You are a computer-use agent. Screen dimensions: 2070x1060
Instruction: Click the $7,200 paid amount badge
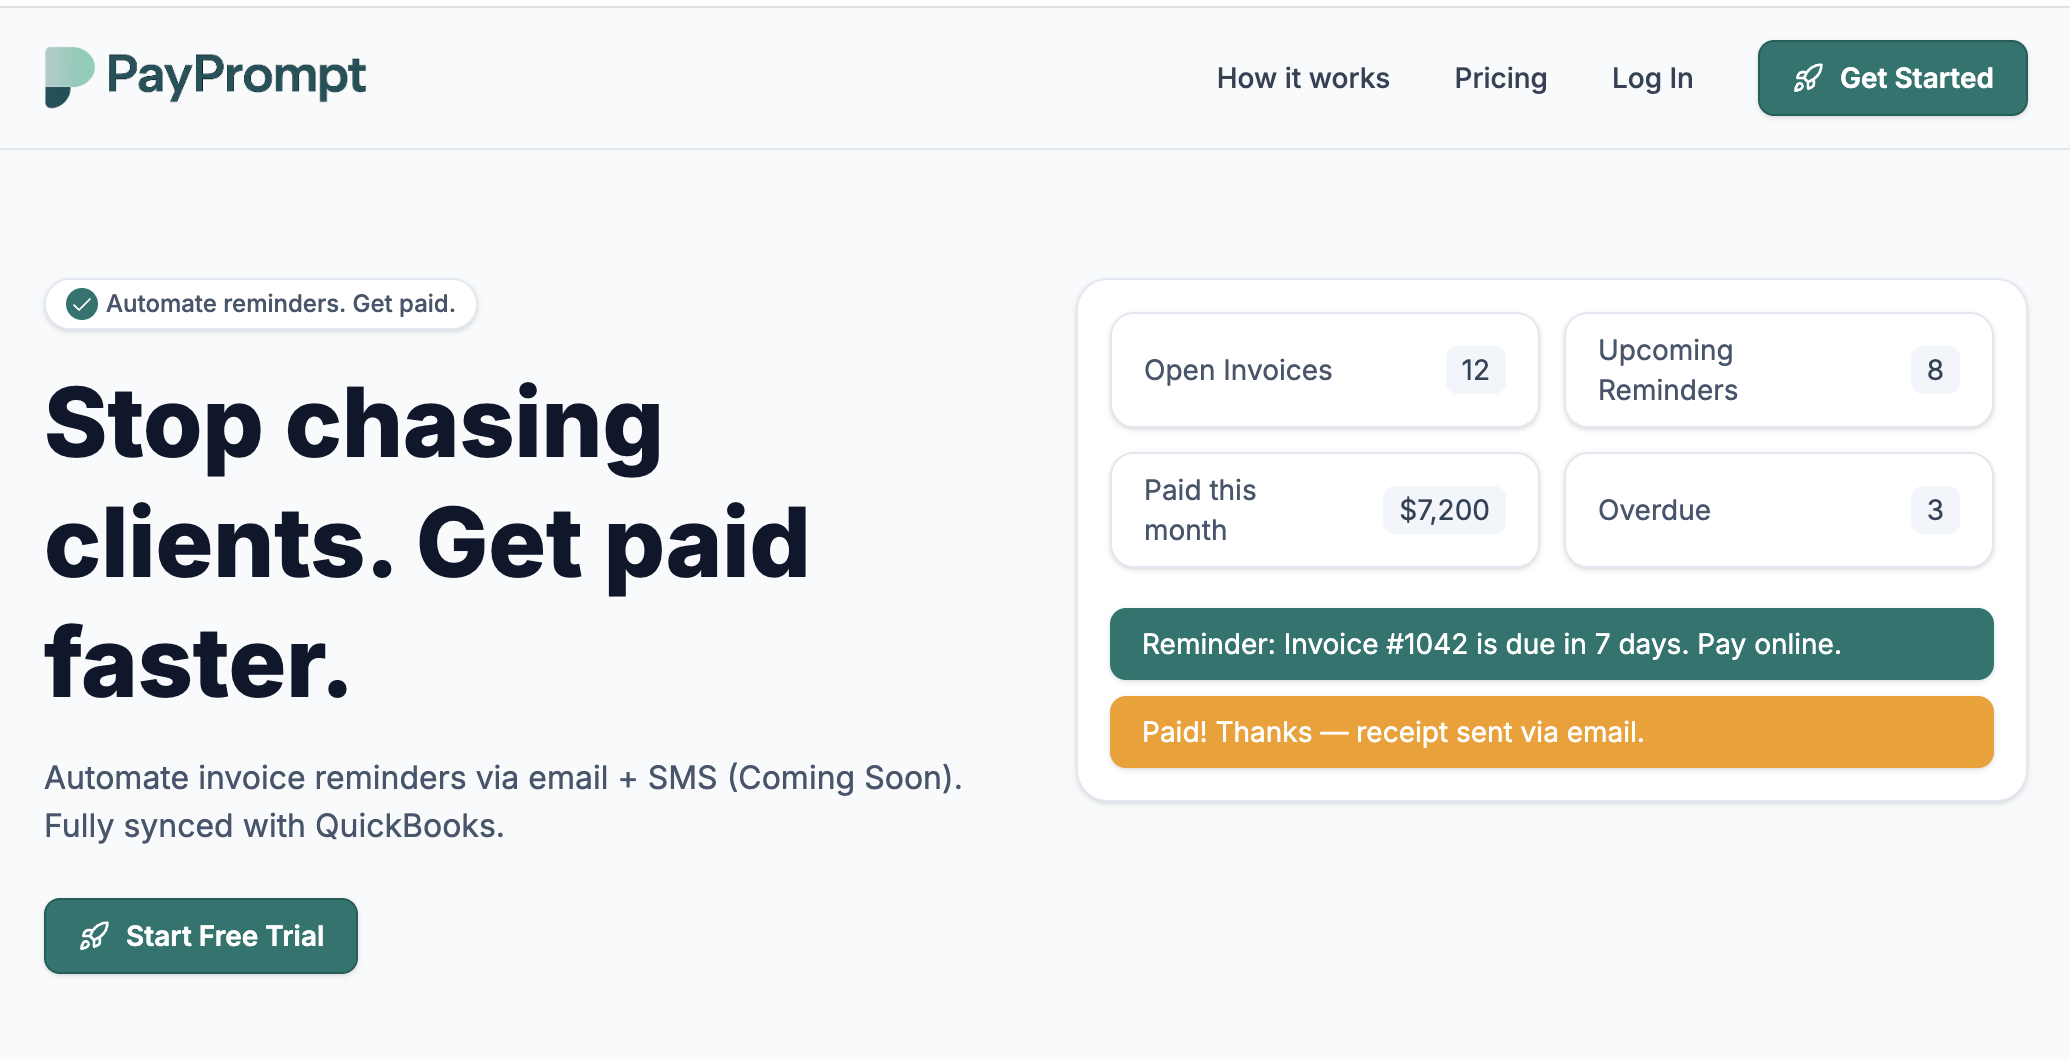point(1444,510)
